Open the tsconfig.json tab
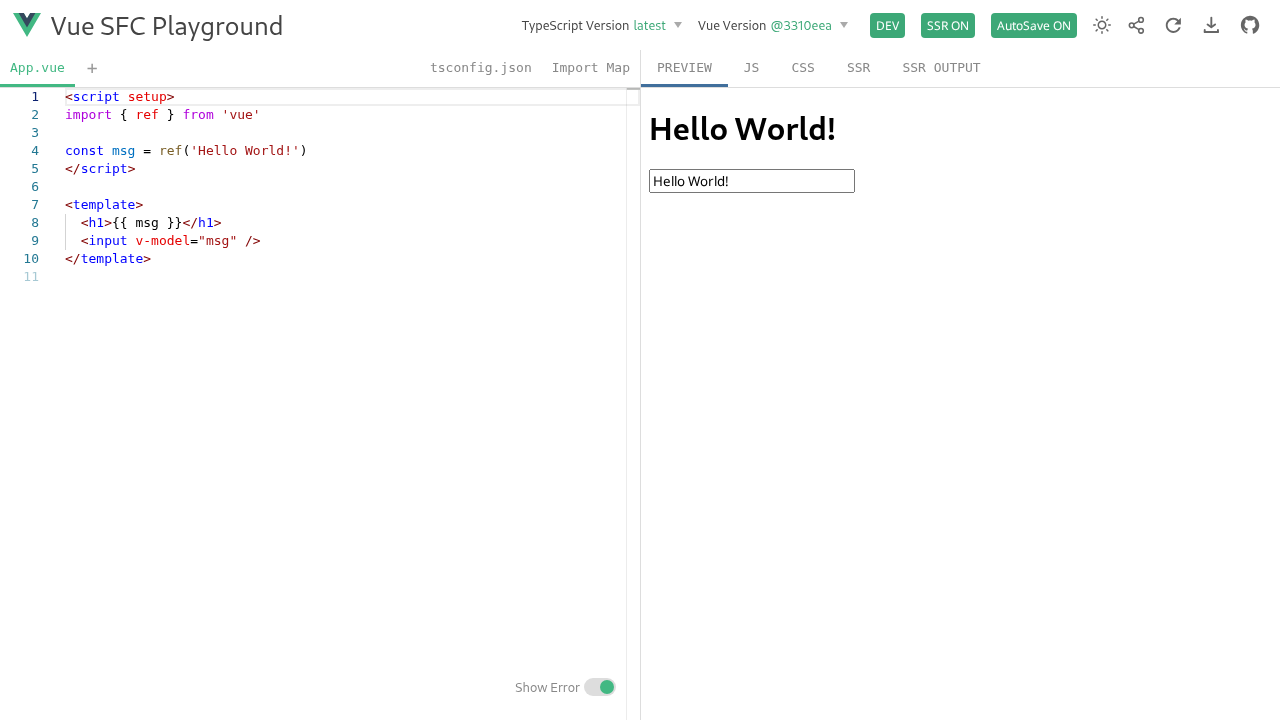This screenshot has width=1280, height=720. (x=481, y=68)
